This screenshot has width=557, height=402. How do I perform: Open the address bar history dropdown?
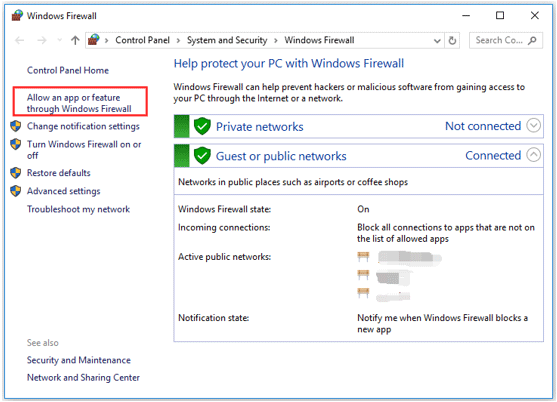(437, 41)
